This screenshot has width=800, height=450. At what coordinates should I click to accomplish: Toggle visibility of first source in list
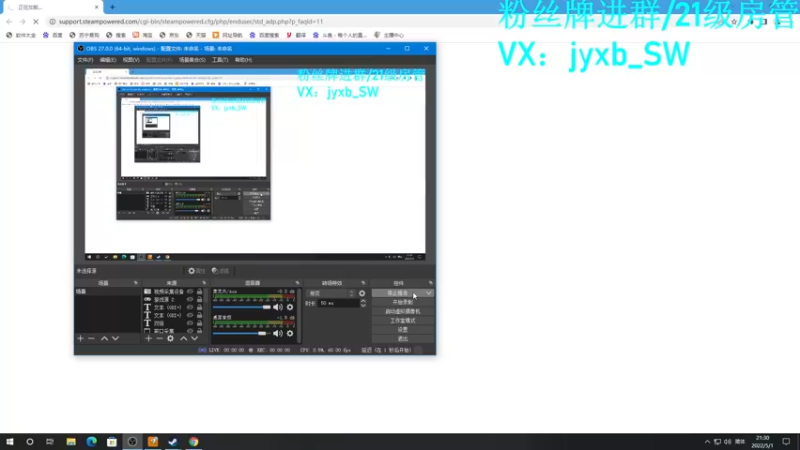(x=190, y=292)
